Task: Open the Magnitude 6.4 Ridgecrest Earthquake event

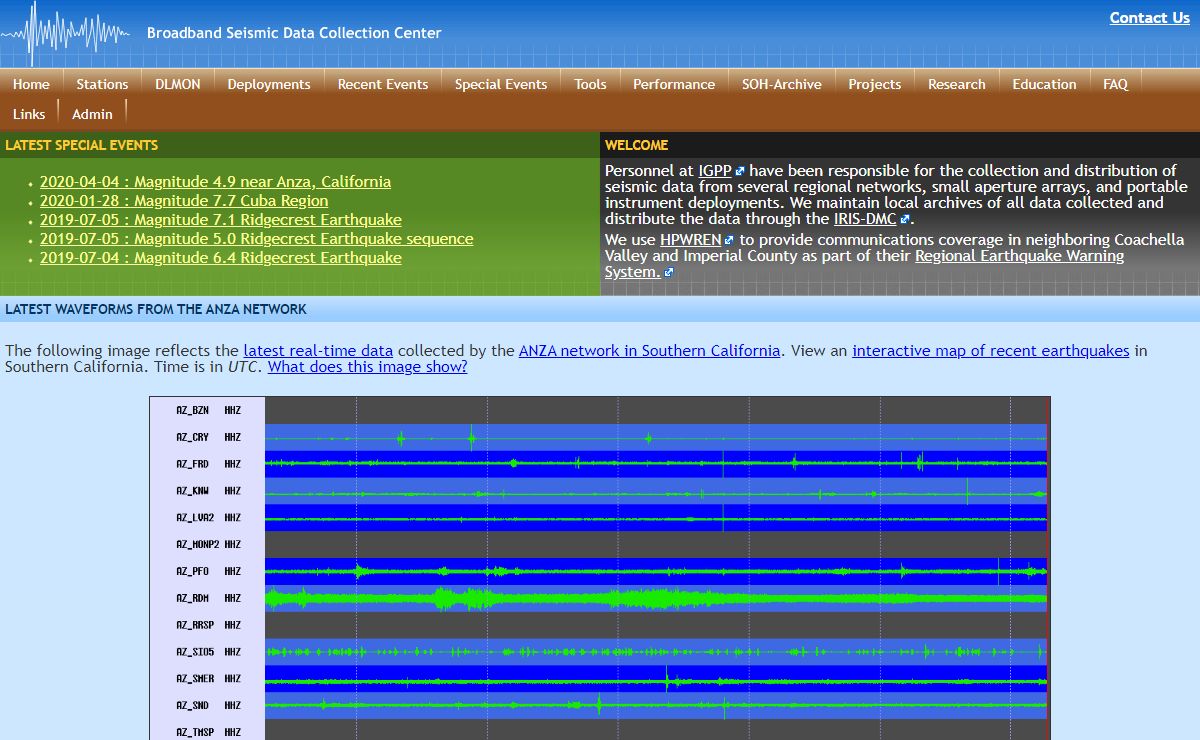Action: 221,258
